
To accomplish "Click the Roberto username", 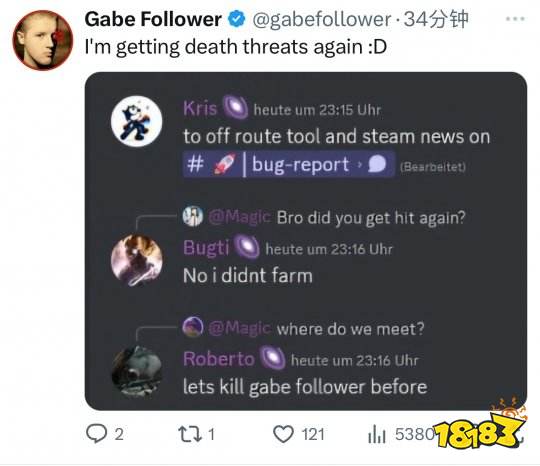I will (219, 359).
